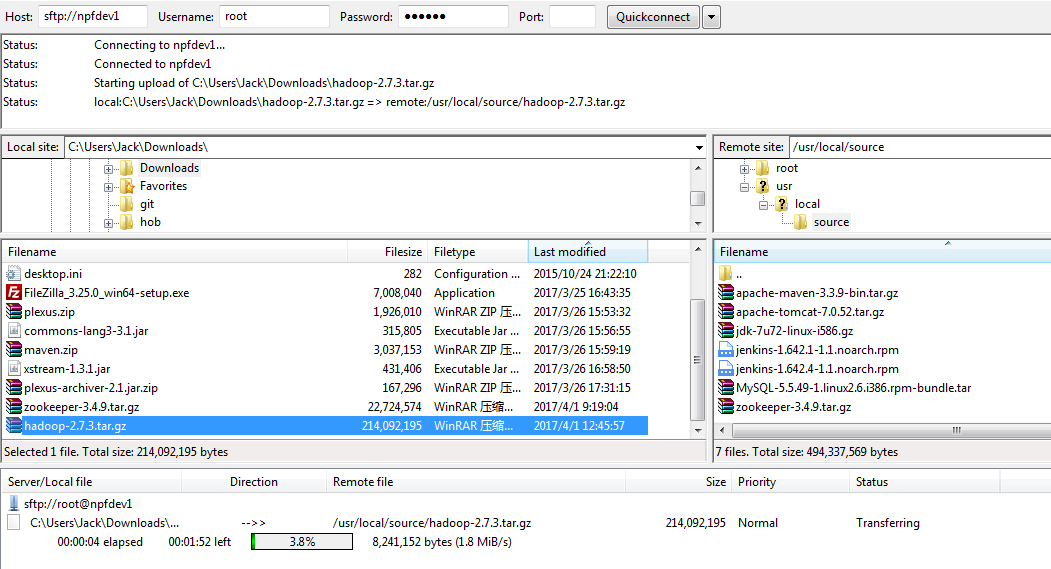Click the Host input field

(x=93, y=17)
